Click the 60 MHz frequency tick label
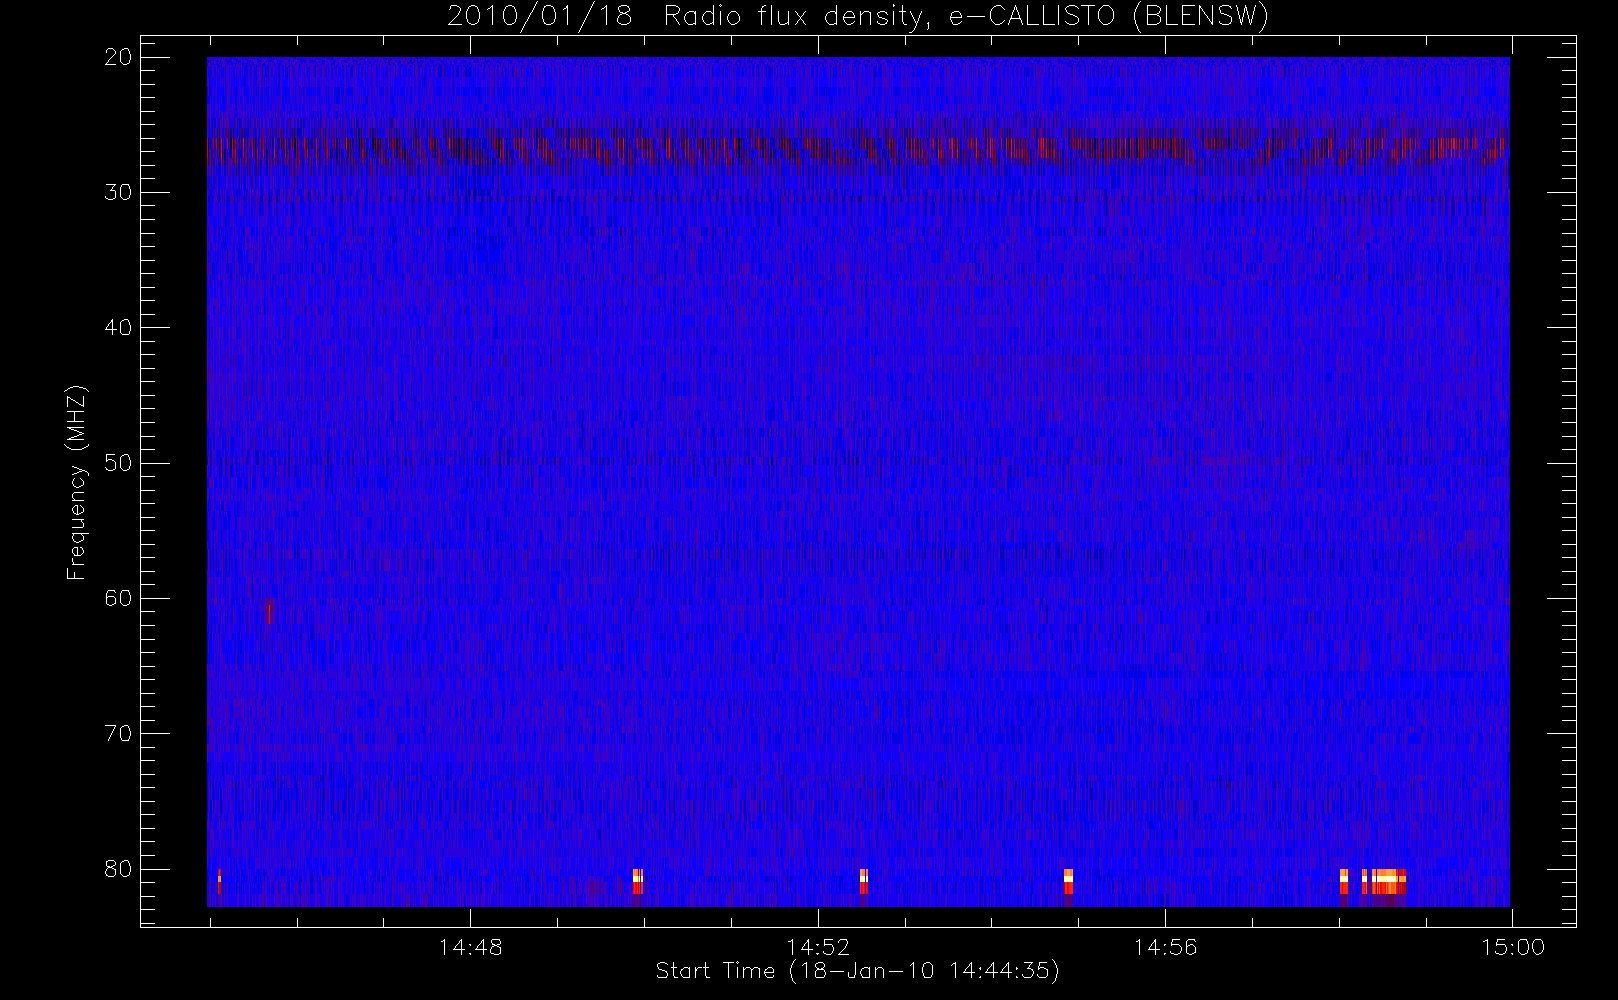 118,598
